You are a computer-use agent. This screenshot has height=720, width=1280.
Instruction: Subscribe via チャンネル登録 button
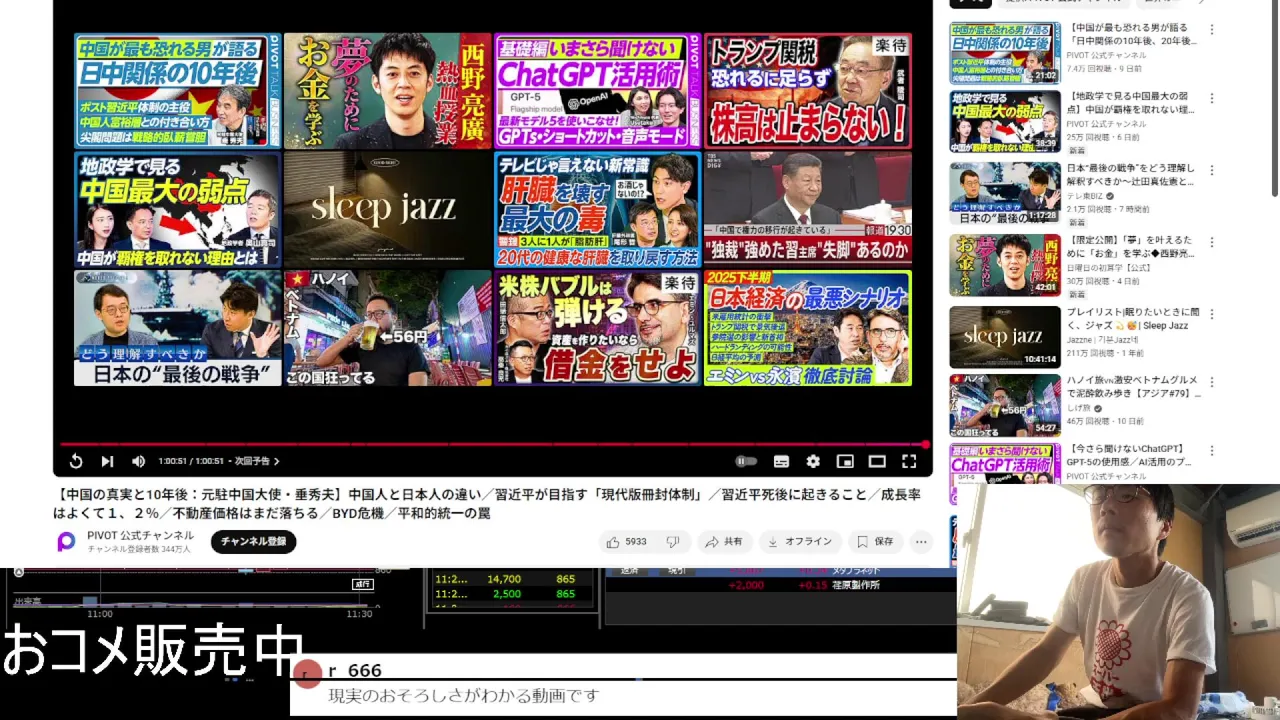[x=253, y=541]
